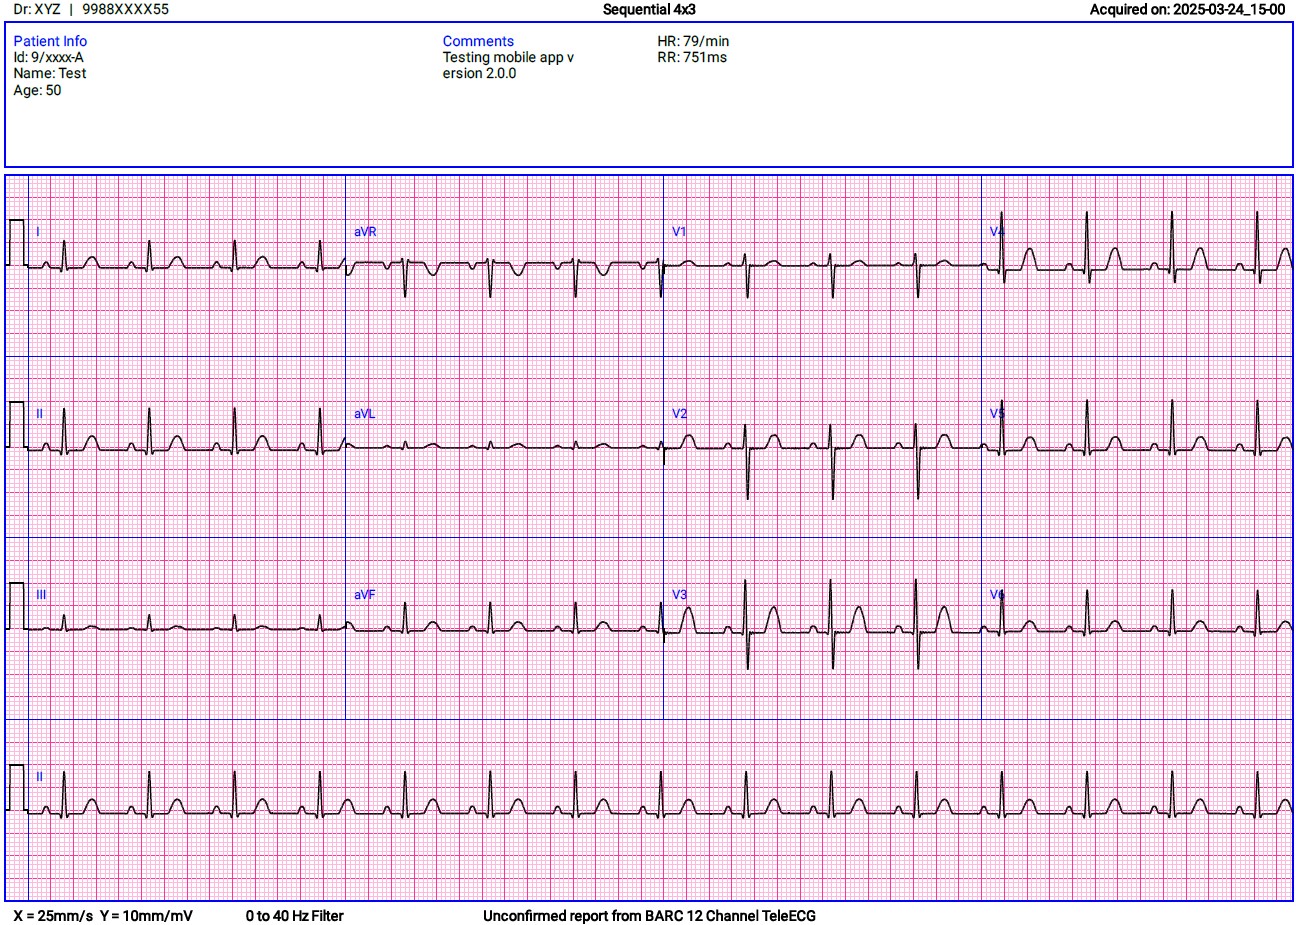Click the '0 to 40 Hz Filter' text
The height and width of the screenshot is (925, 1296).
(x=294, y=915)
